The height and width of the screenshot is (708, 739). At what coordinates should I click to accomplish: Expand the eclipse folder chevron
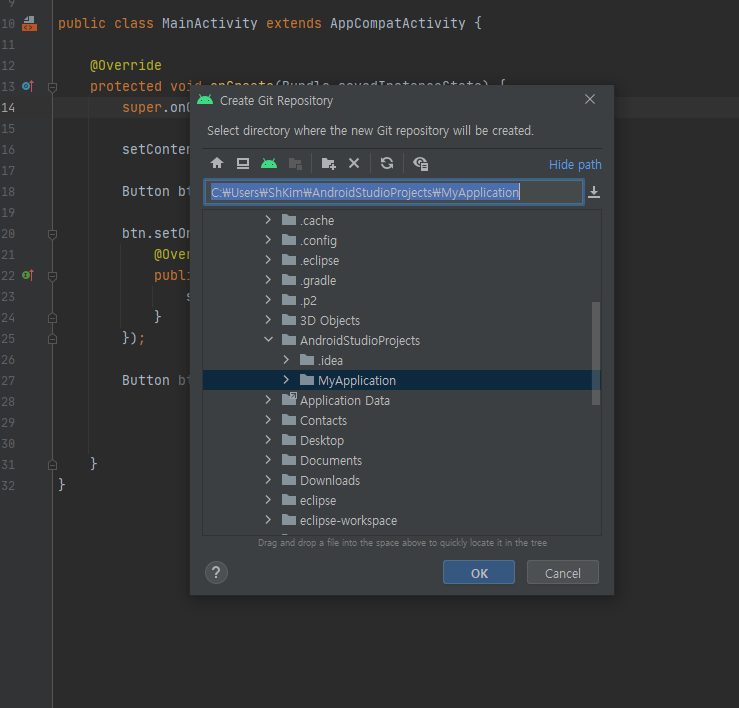268,500
